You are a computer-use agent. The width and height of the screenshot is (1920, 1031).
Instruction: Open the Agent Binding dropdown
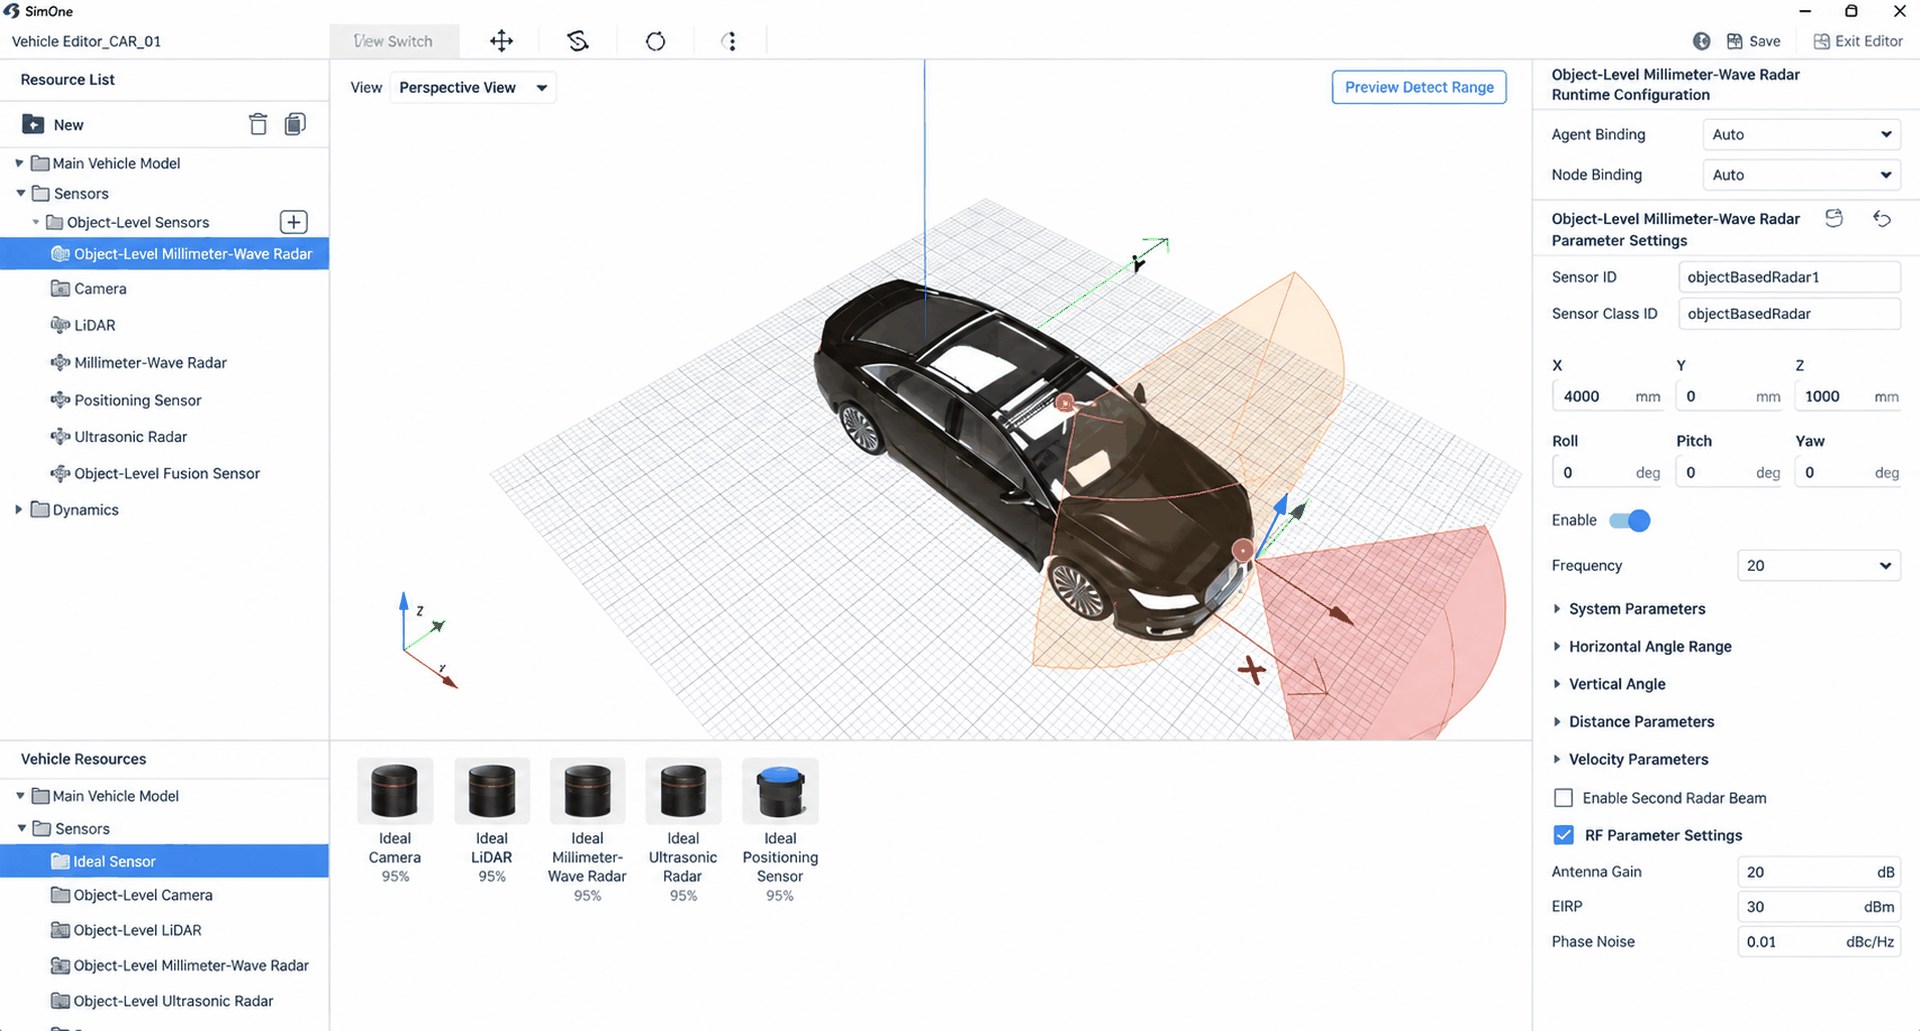point(1801,134)
